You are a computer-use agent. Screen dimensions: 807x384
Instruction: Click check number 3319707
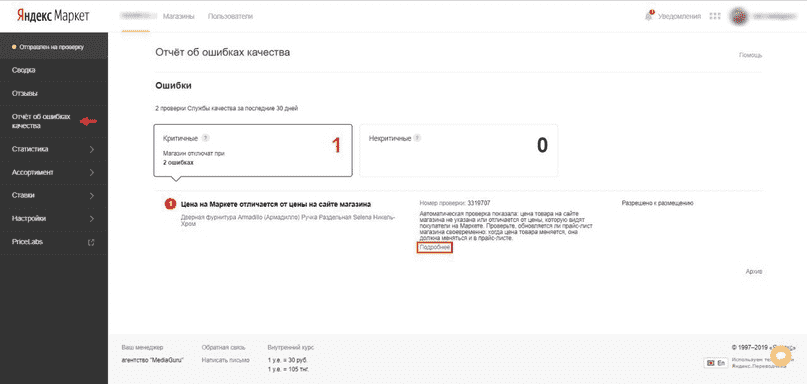(479, 203)
